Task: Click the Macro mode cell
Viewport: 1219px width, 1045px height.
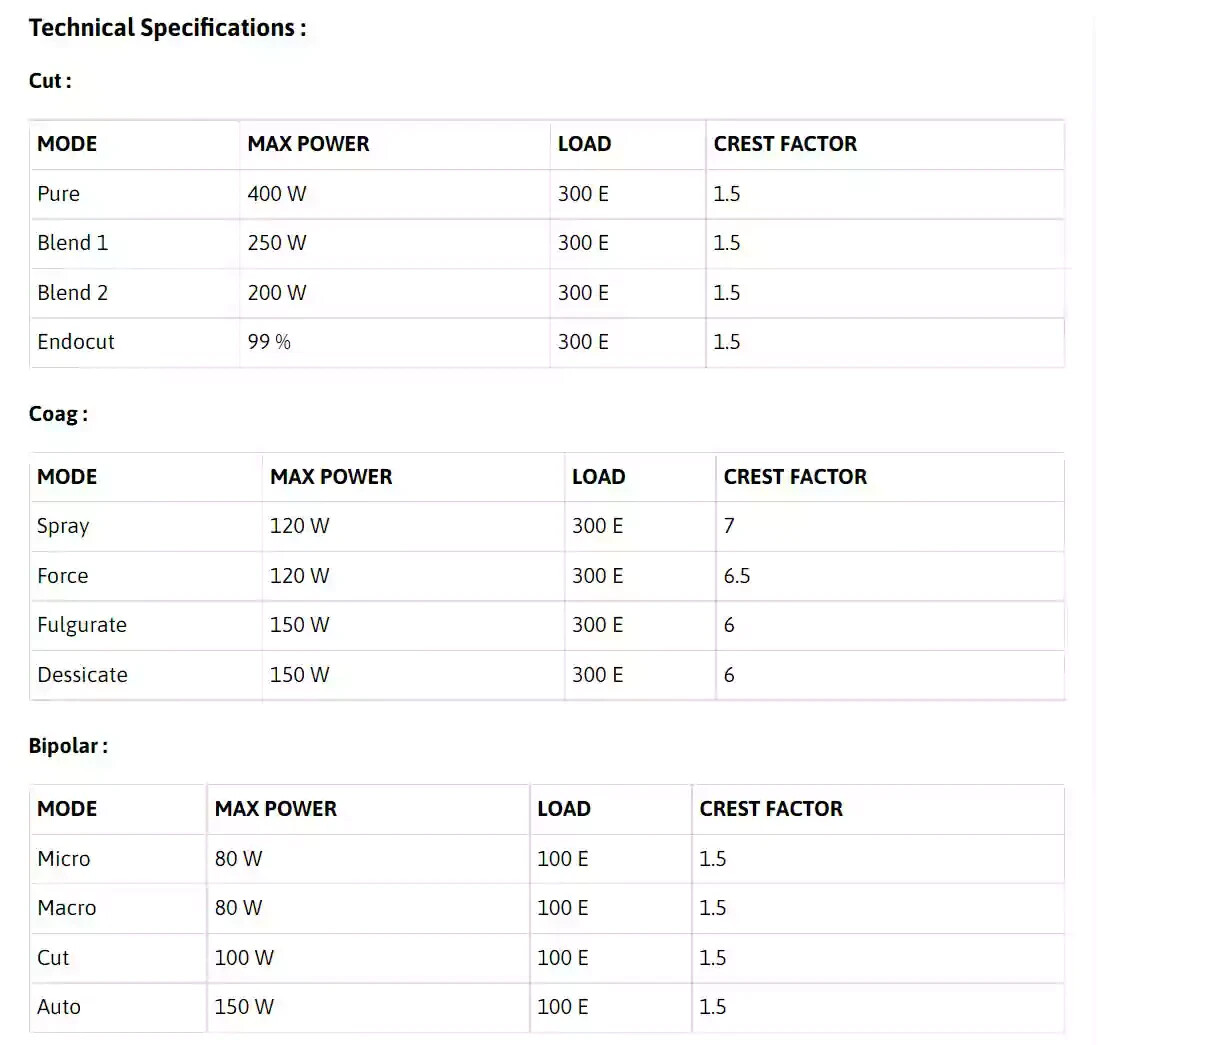Action: [67, 908]
